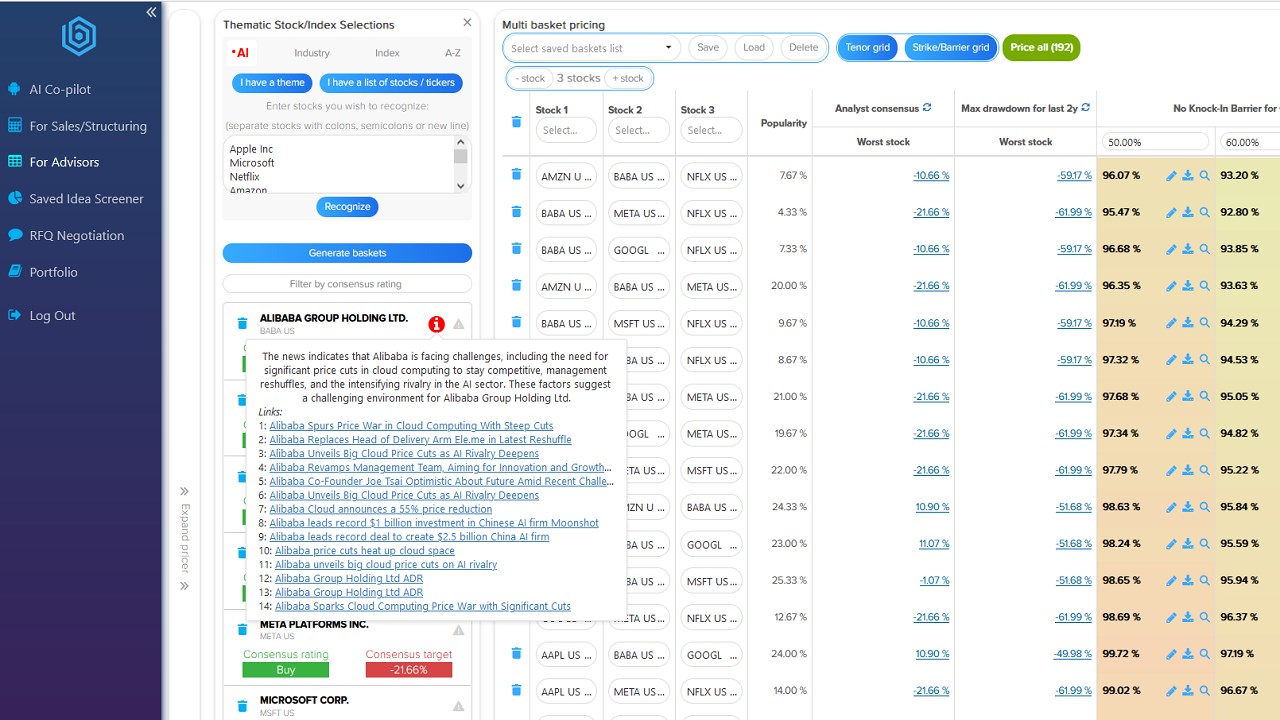Image resolution: width=1280 pixels, height=720 pixels.
Task: Click the red info icon beside Alibaba
Action: 436,324
